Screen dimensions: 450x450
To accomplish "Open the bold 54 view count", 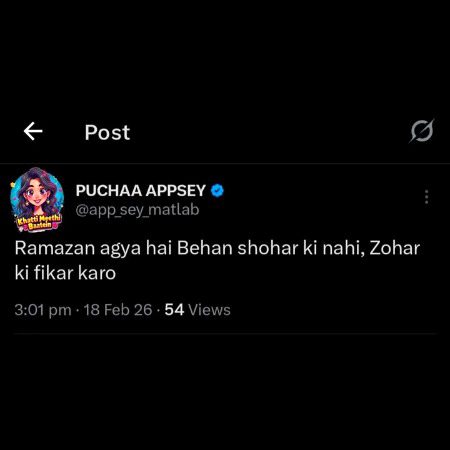I will (174, 310).
